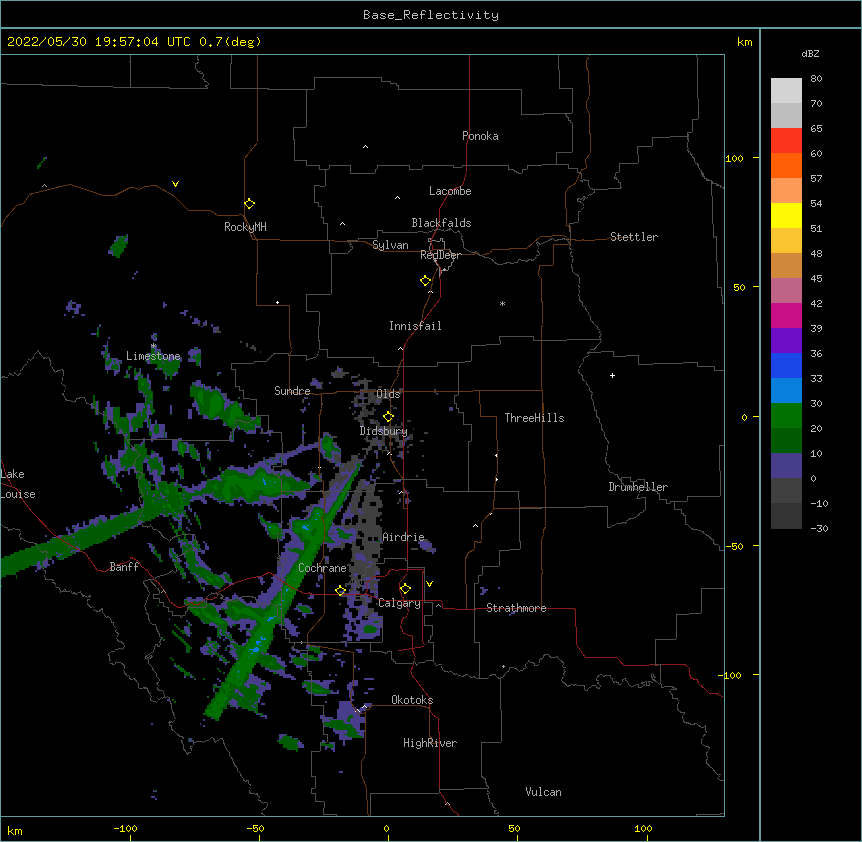Click the yellow diamond marker below Cochrane
This screenshot has height=842, width=862.
[340, 591]
